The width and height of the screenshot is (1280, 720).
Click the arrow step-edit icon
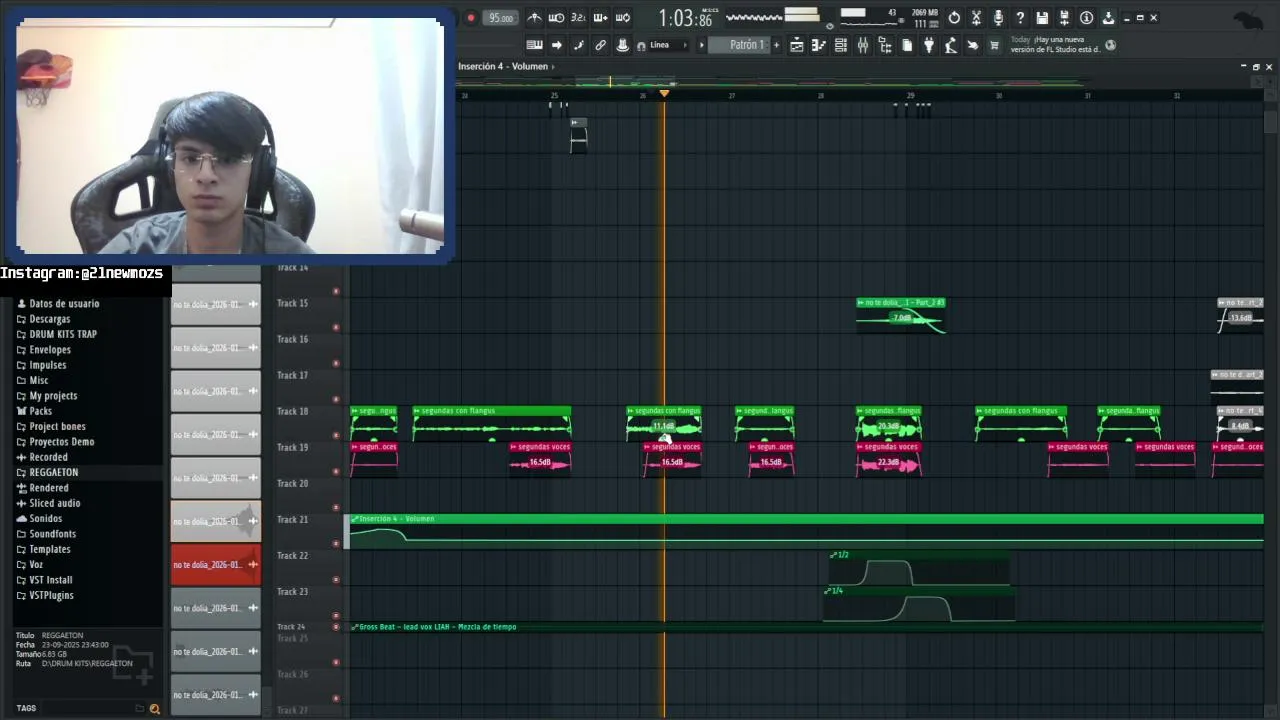tap(556, 45)
